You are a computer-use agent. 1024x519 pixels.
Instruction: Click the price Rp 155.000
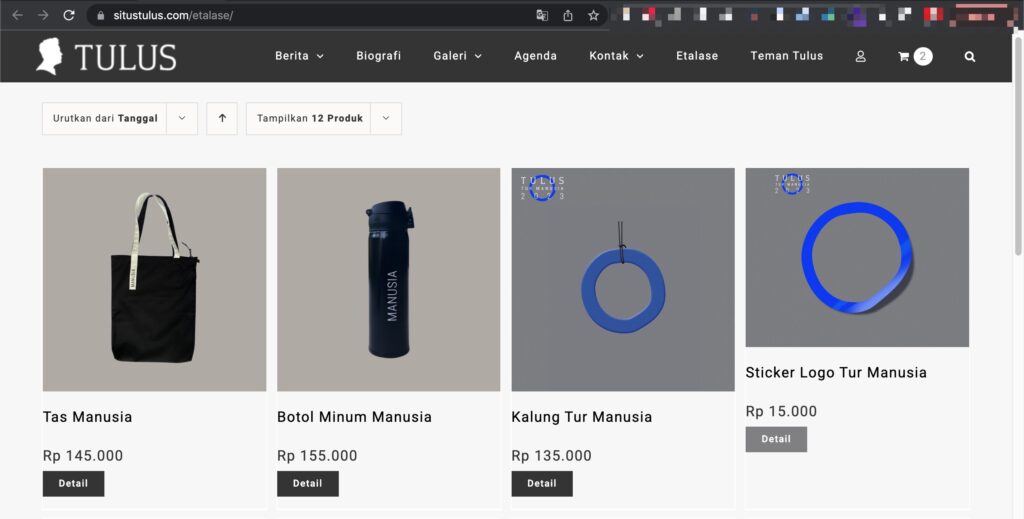317,456
